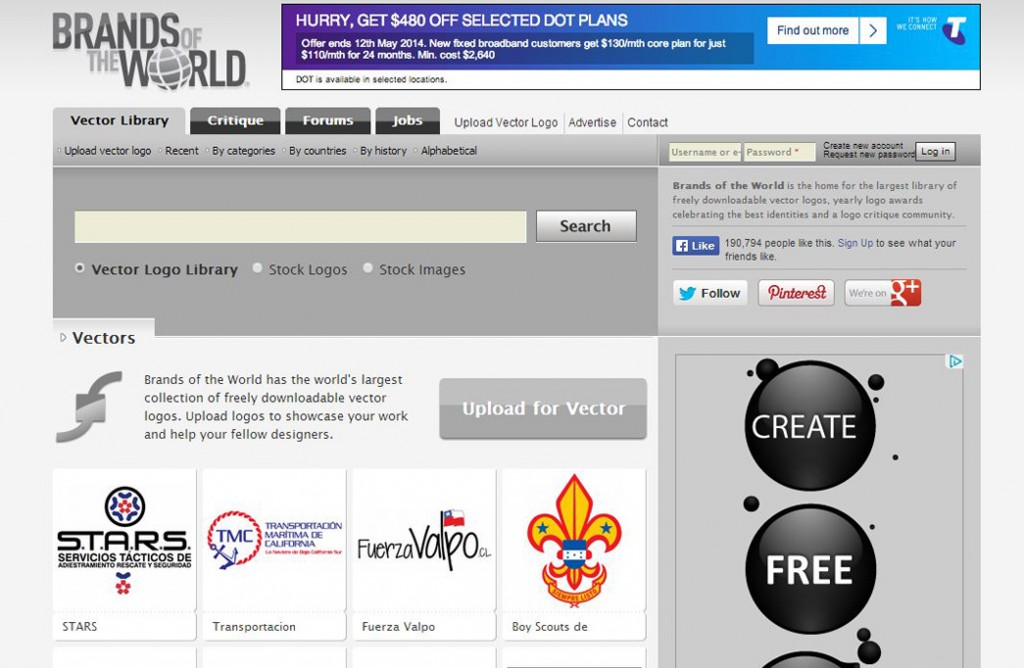This screenshot has height=668, width=1024.
Task: Show Recent logos
Action: pyautogui.click(x=182, y=151)
